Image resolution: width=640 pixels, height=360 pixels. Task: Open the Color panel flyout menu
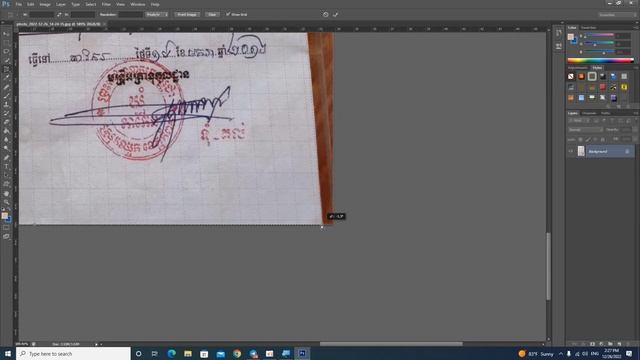636,28
